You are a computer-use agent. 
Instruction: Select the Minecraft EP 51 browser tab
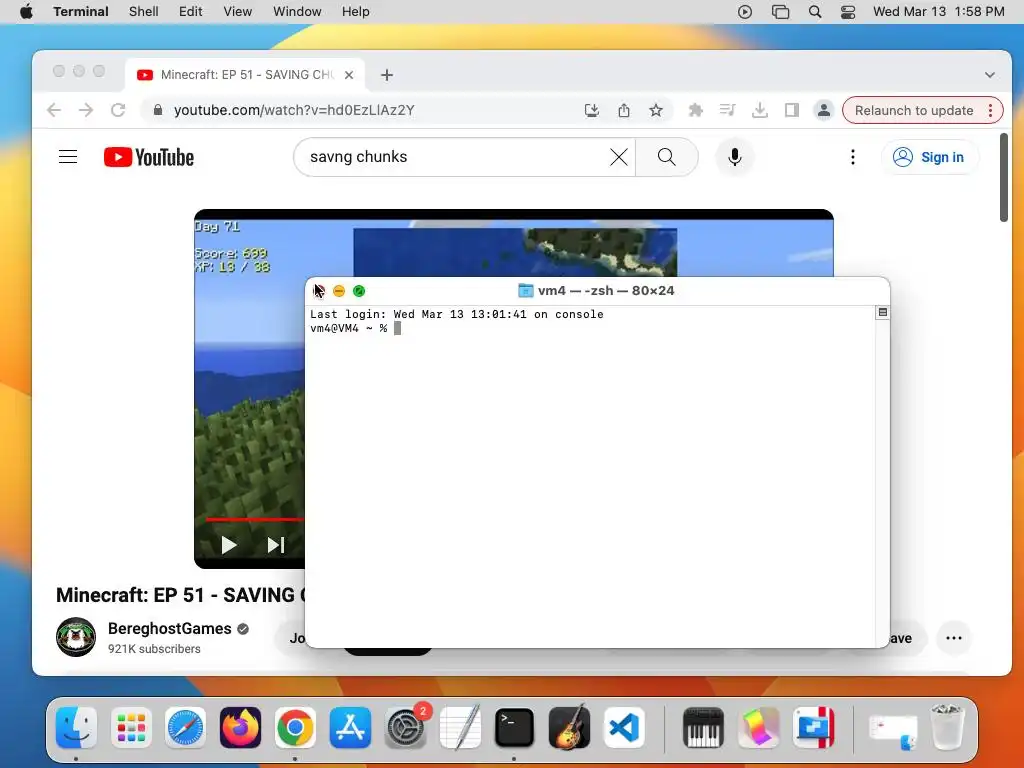coord(245,75)
